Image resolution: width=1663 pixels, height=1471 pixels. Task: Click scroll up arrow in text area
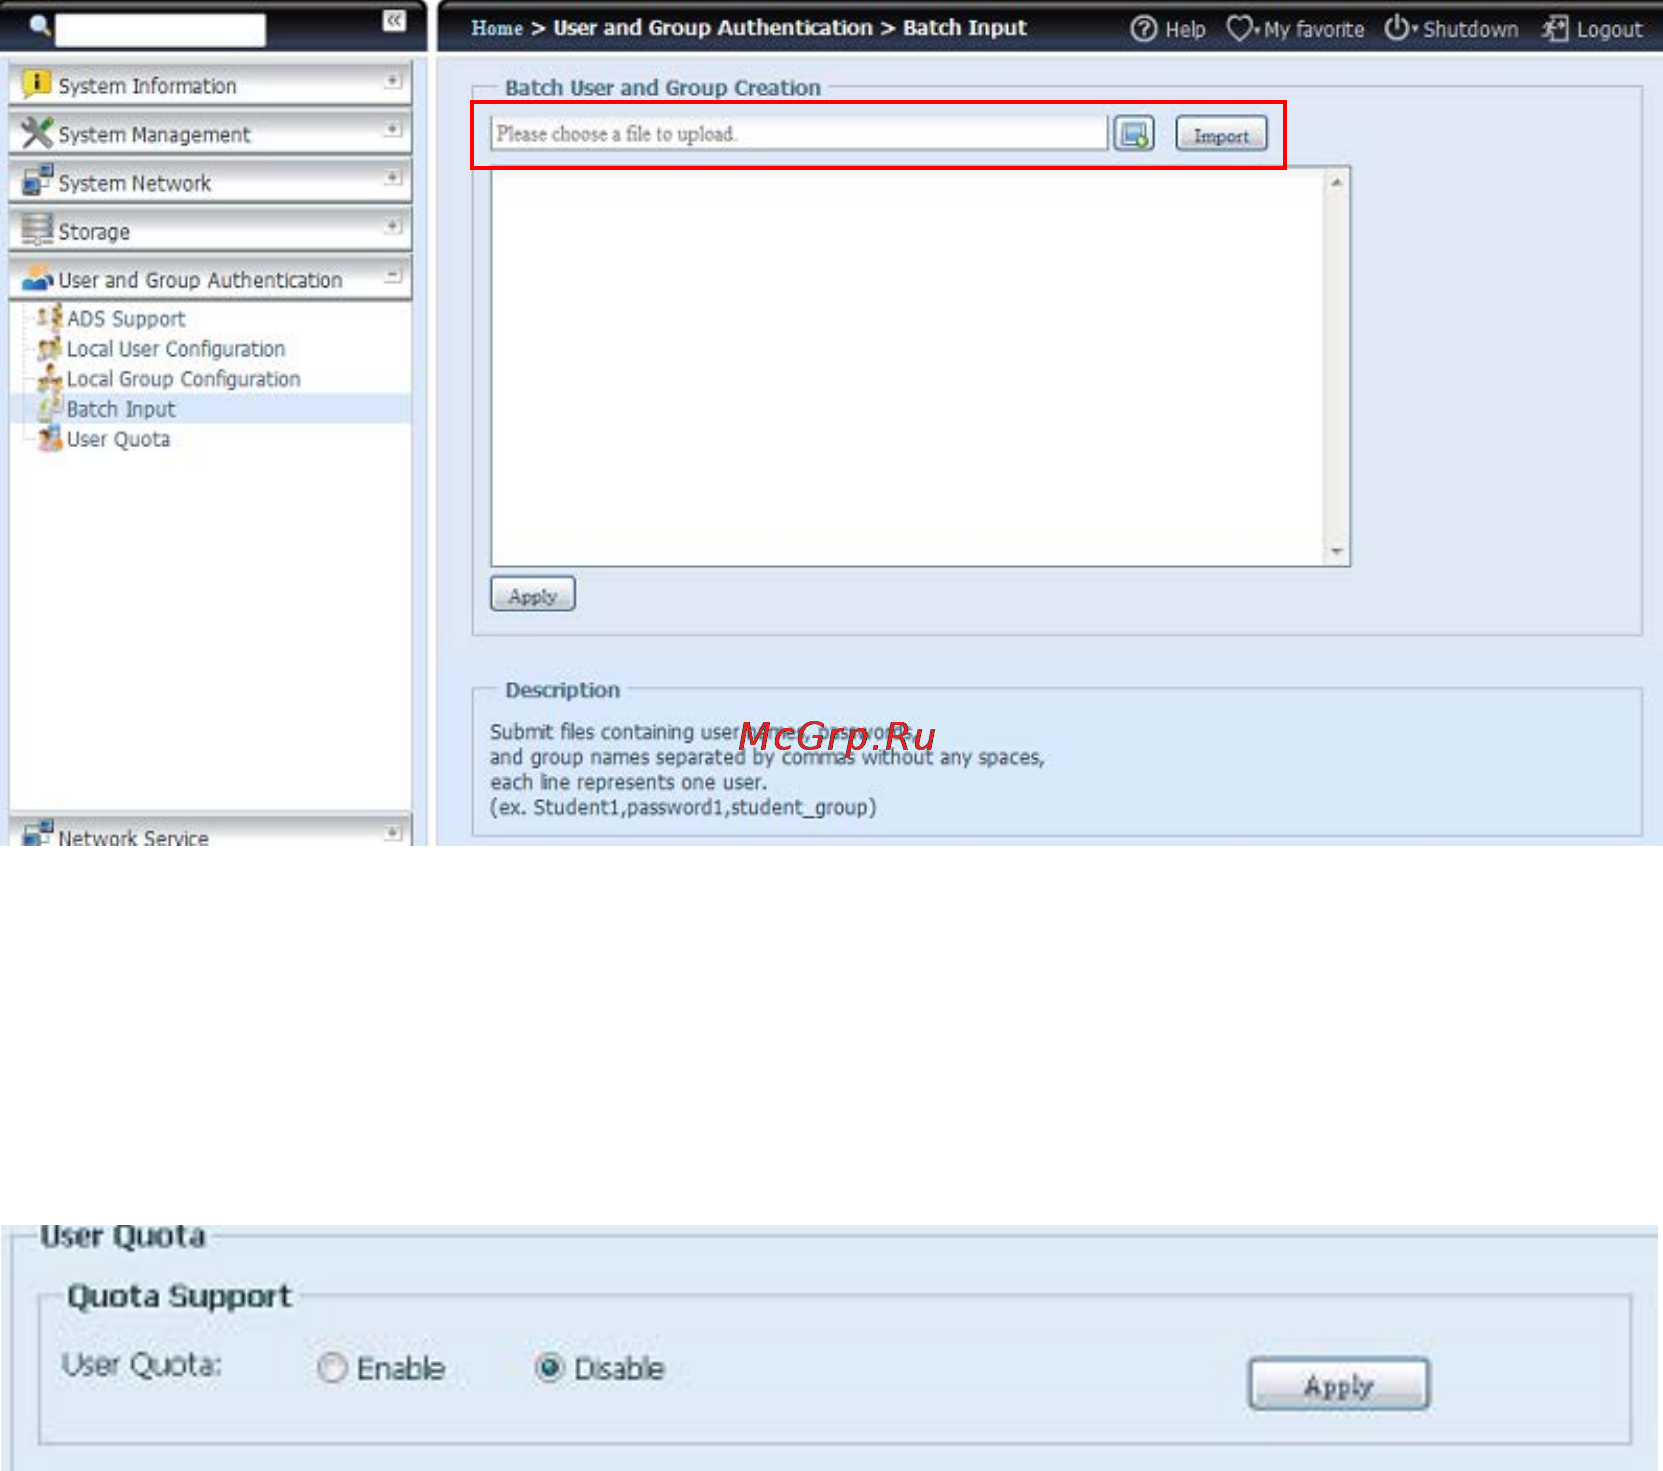pos(1336,182)
